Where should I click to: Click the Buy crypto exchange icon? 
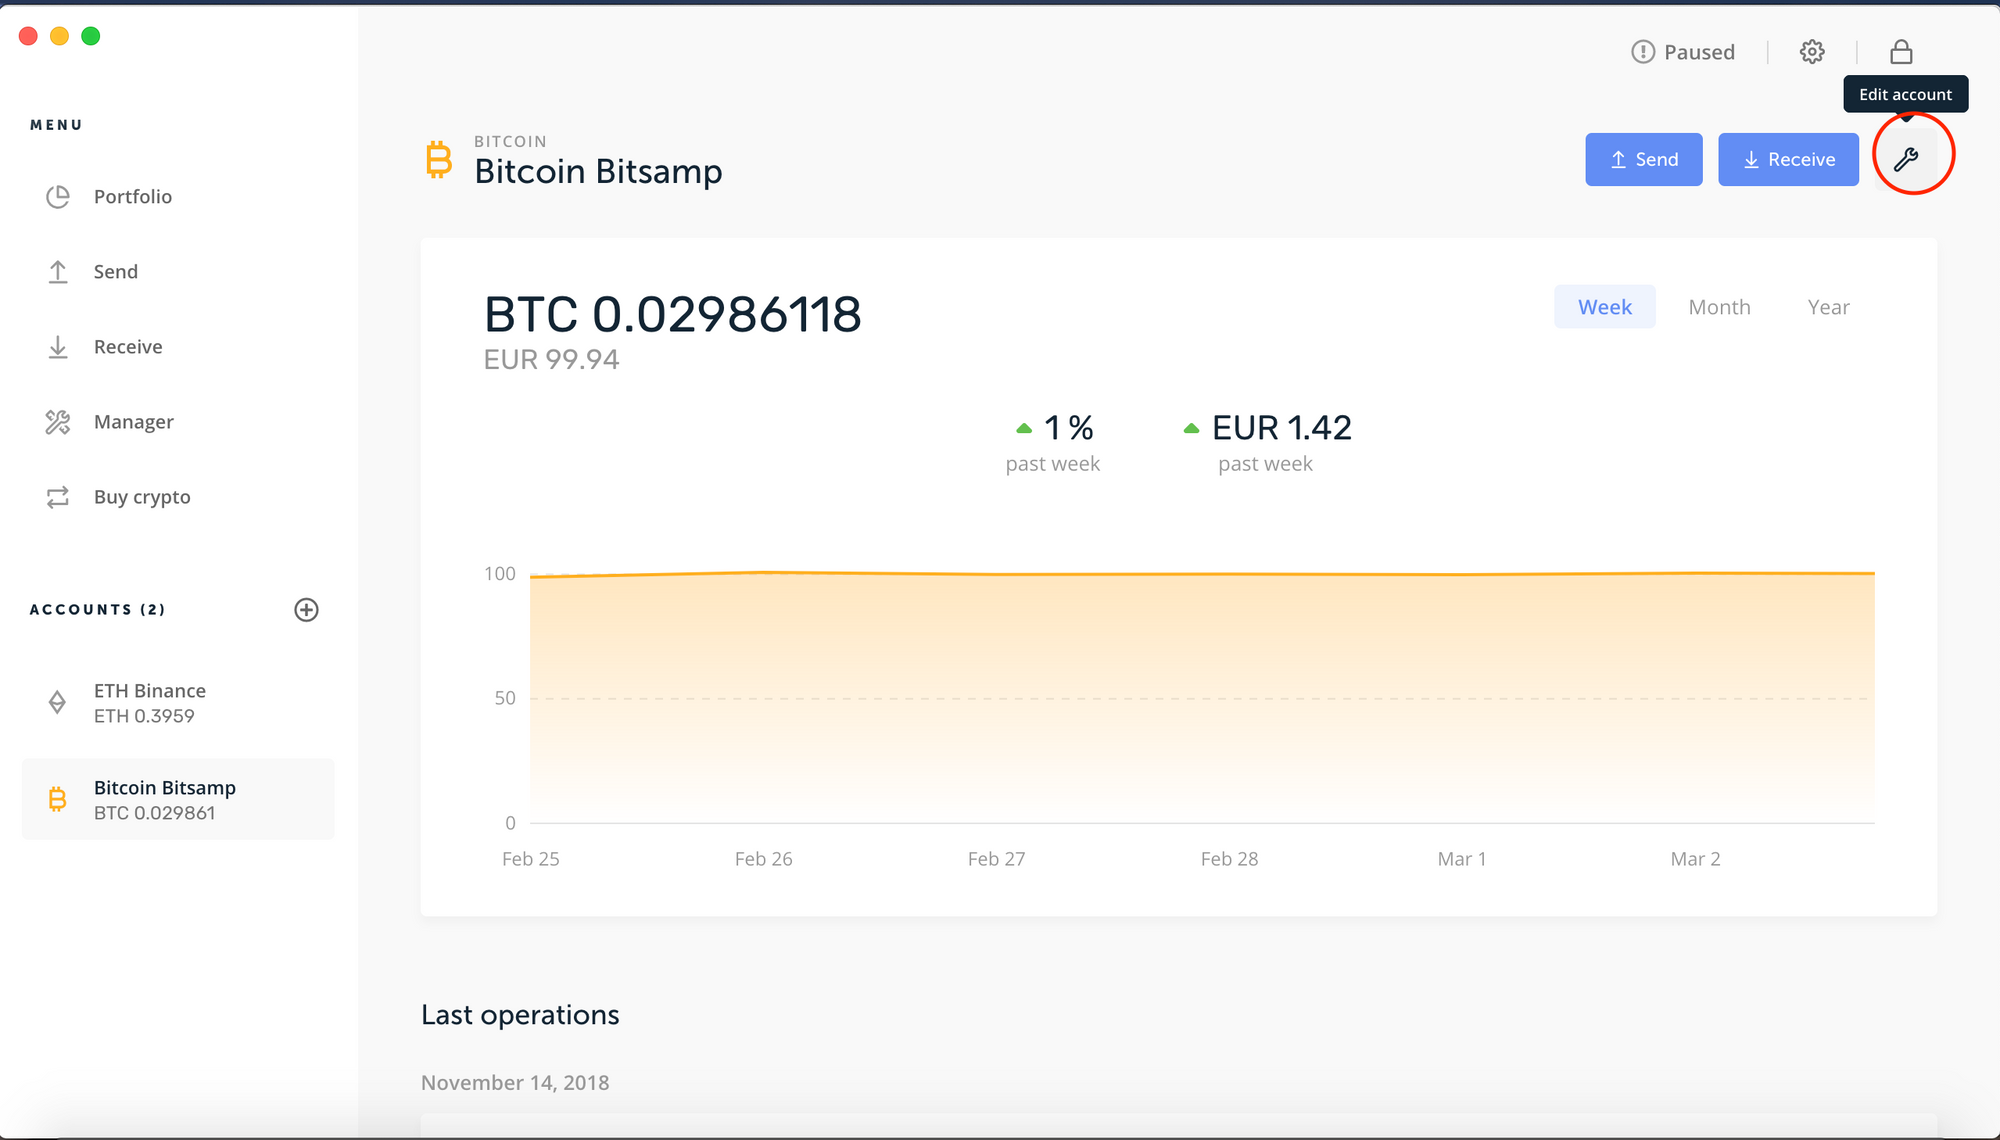pos(60,497)
